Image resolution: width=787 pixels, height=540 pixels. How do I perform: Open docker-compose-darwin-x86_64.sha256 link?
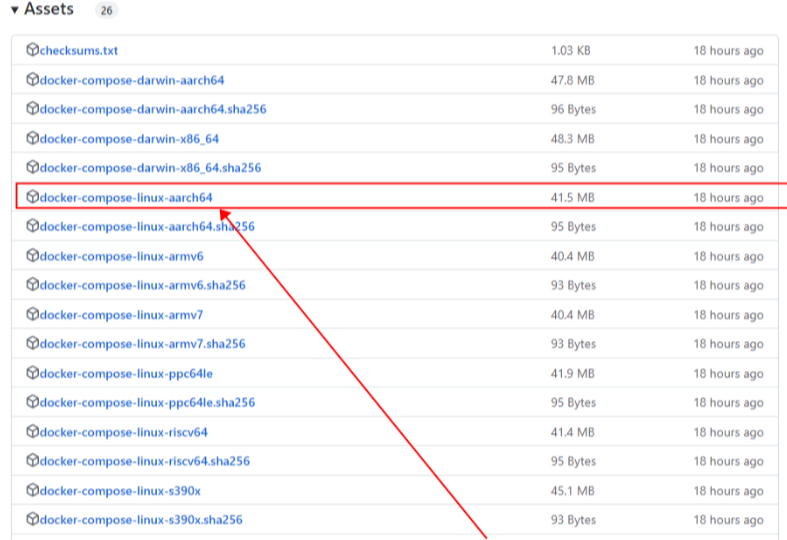151,168
